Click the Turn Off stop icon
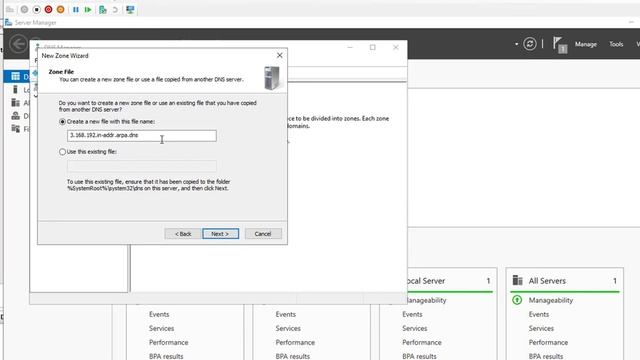640x360 pixels. pyautogui.click(x=36, y=9)
